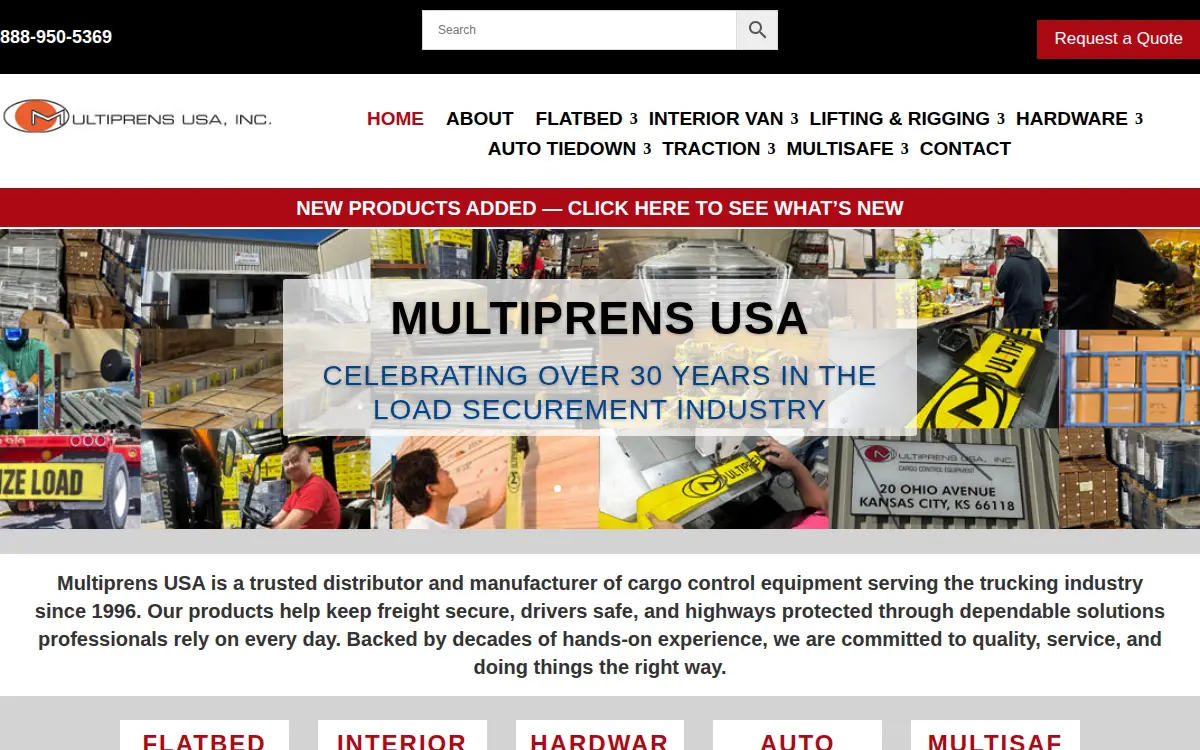Click the company description paragraph
This screenshot has height=750, width=1200.
(x=600, y=625)
